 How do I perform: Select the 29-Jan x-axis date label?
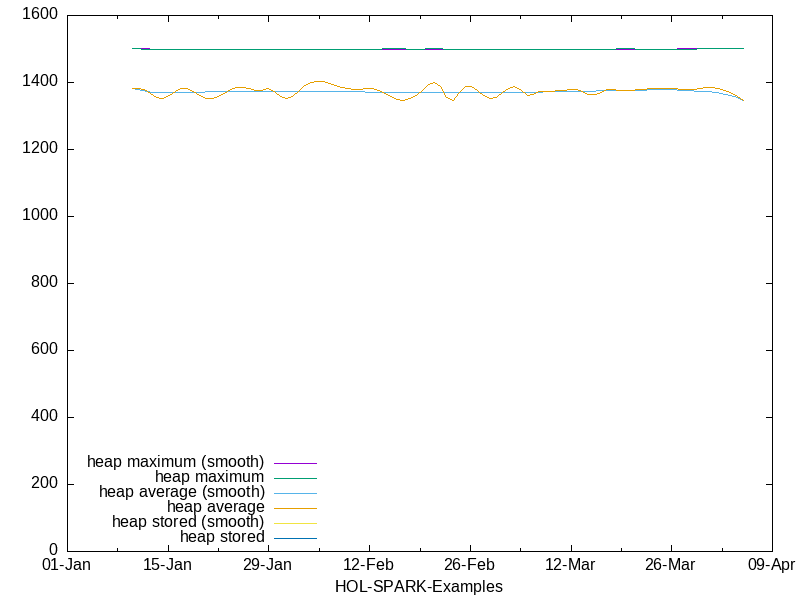point(268,566)
